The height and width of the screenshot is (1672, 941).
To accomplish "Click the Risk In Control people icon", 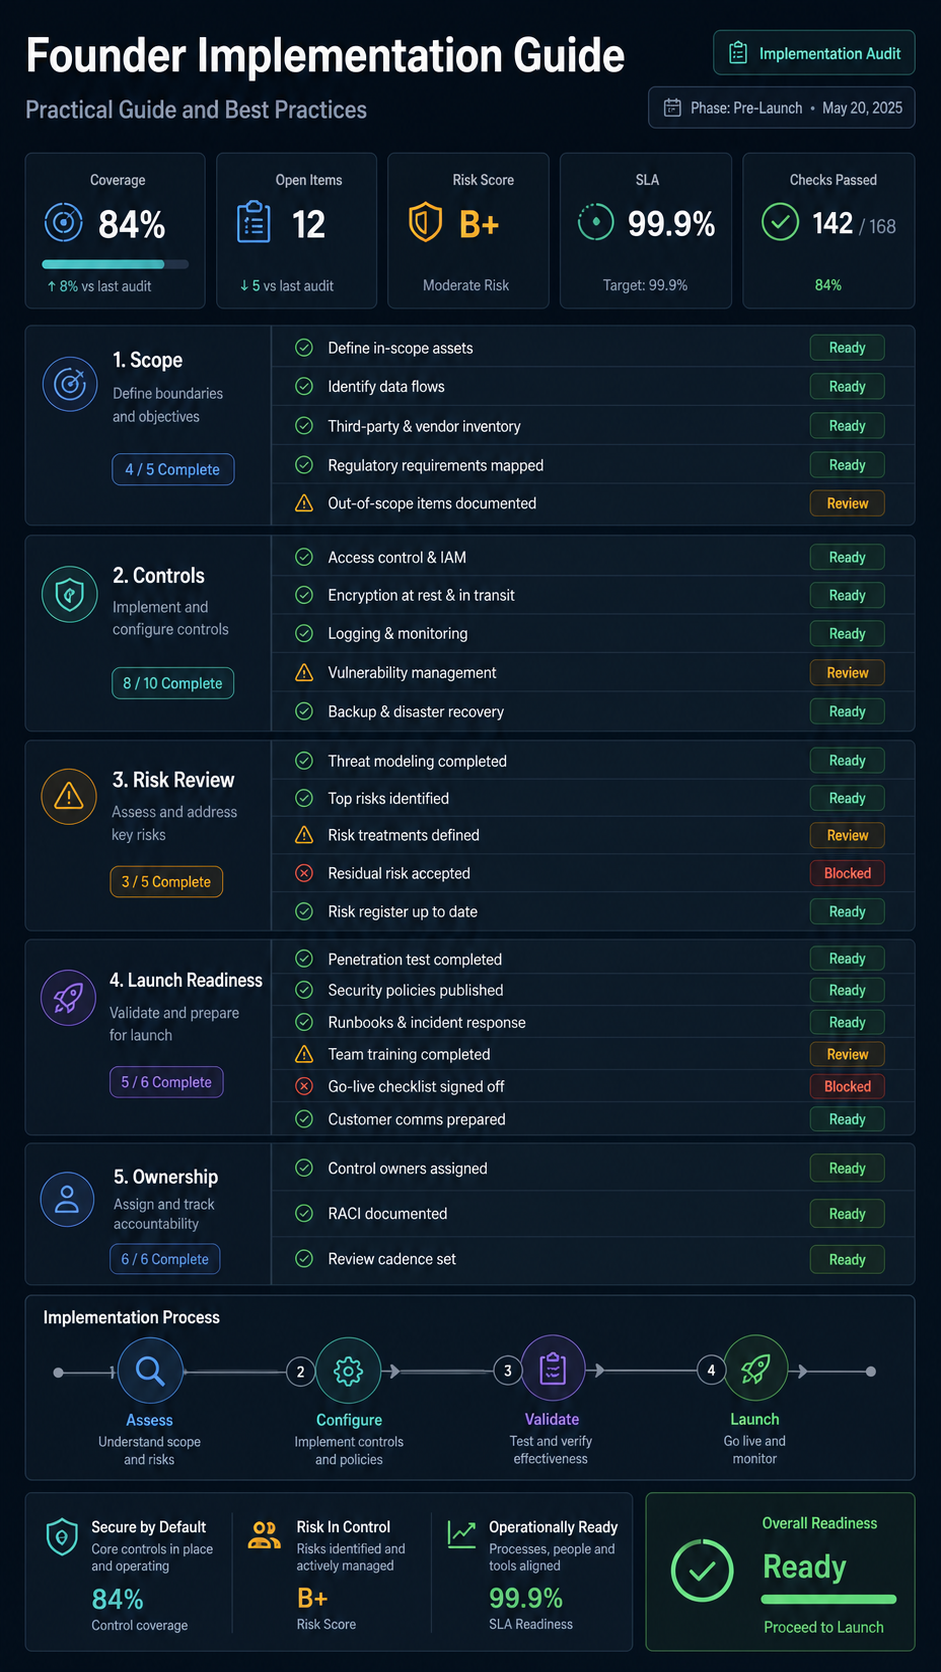I will (x=264, y=1535).
